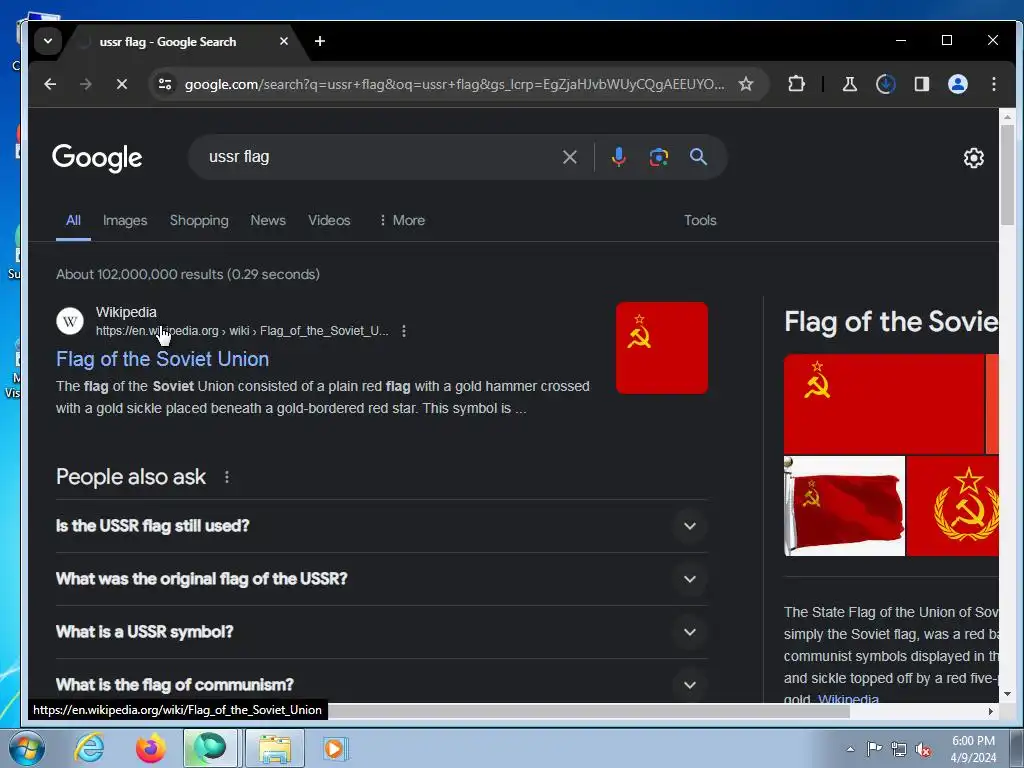Click Wikipedia W favicon in result
Screen dimensions: 1024x768
70,321
